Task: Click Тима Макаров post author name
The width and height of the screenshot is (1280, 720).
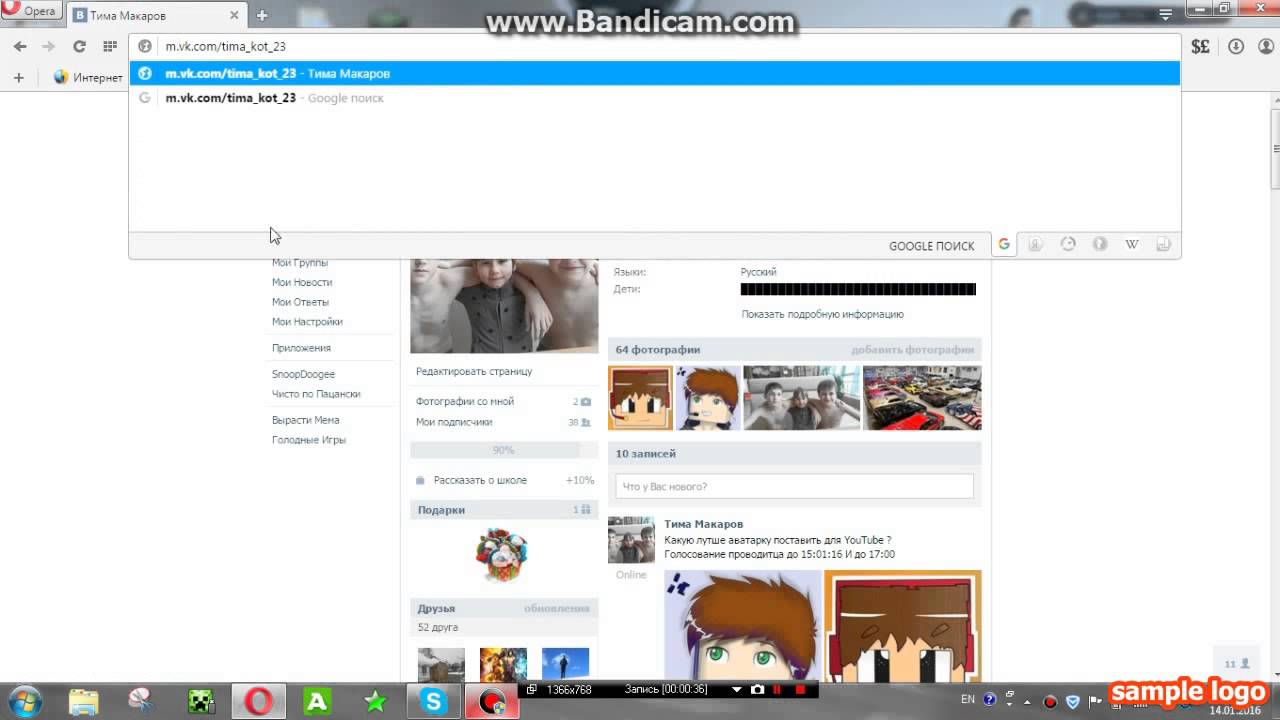Action: click(703, 524)
